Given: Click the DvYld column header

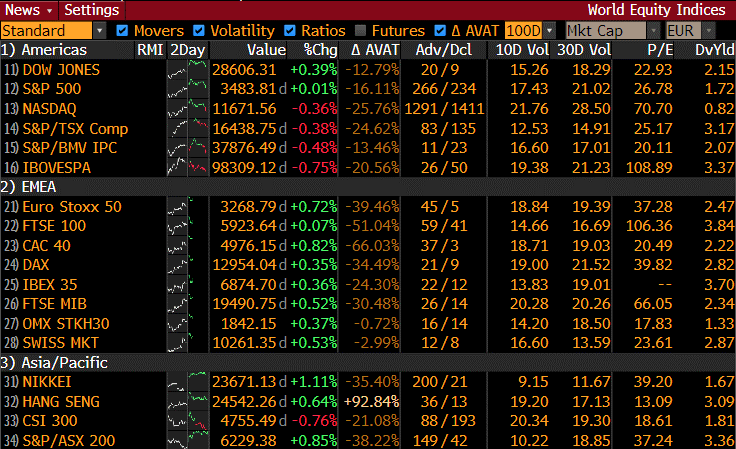Looking at the screenshot, I should (x=715, y=50).
